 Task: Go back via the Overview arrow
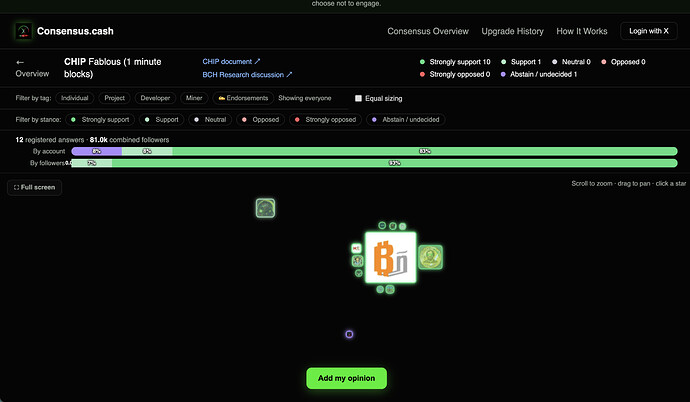tap(32, 68)
